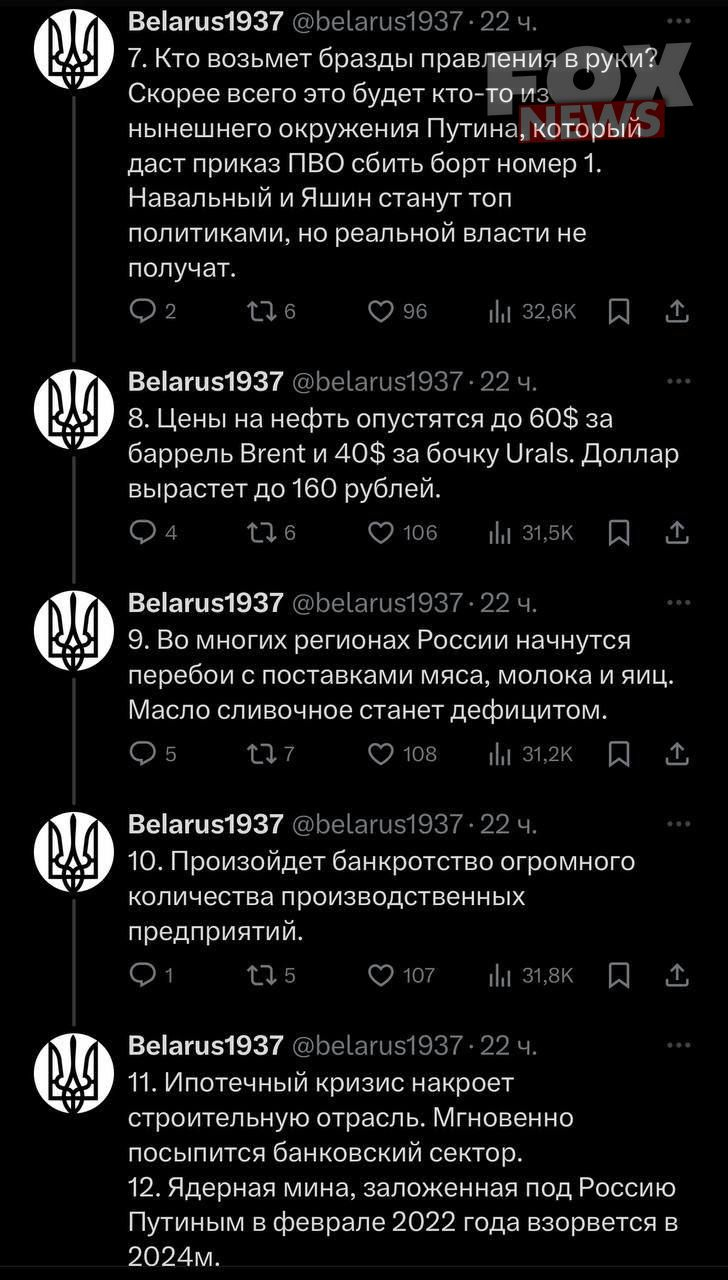This screenshot has height=1280, width=728.
Task: Open Belarus1937 profile name on tweet 10
Action: click(206, 824)
